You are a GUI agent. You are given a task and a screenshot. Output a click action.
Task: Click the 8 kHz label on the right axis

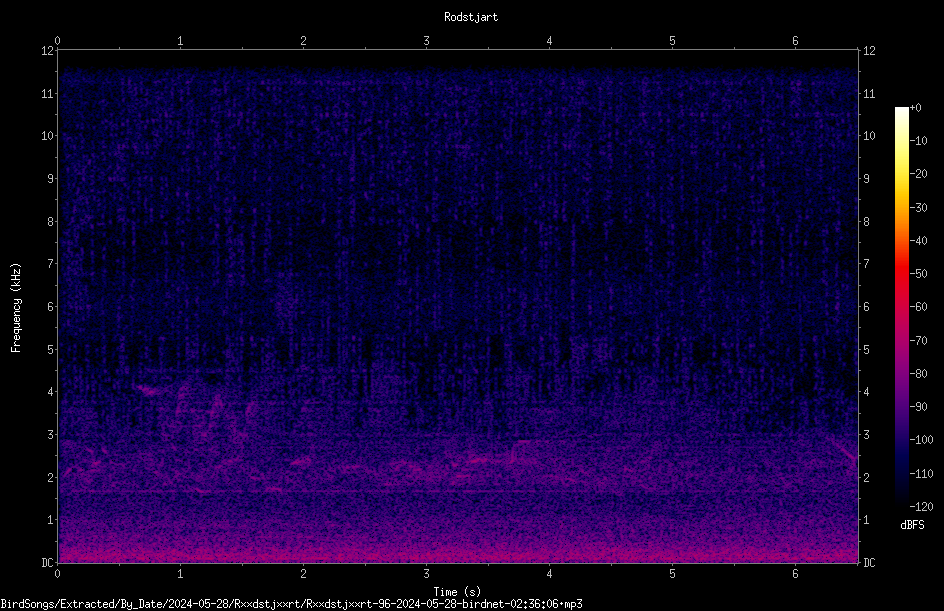866,222
